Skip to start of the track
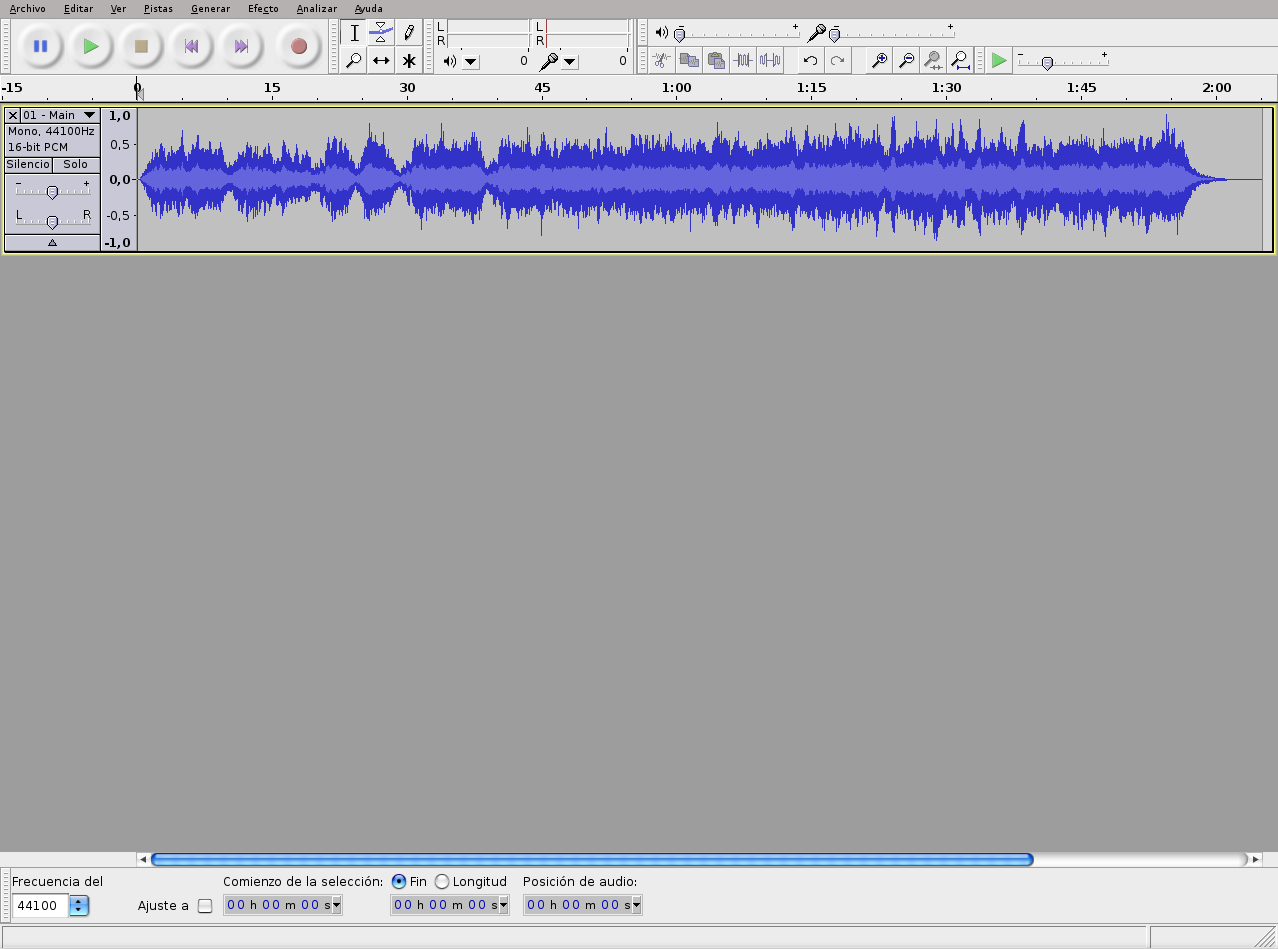Screen dimensions: 1278x949 [x=191, y=46]
